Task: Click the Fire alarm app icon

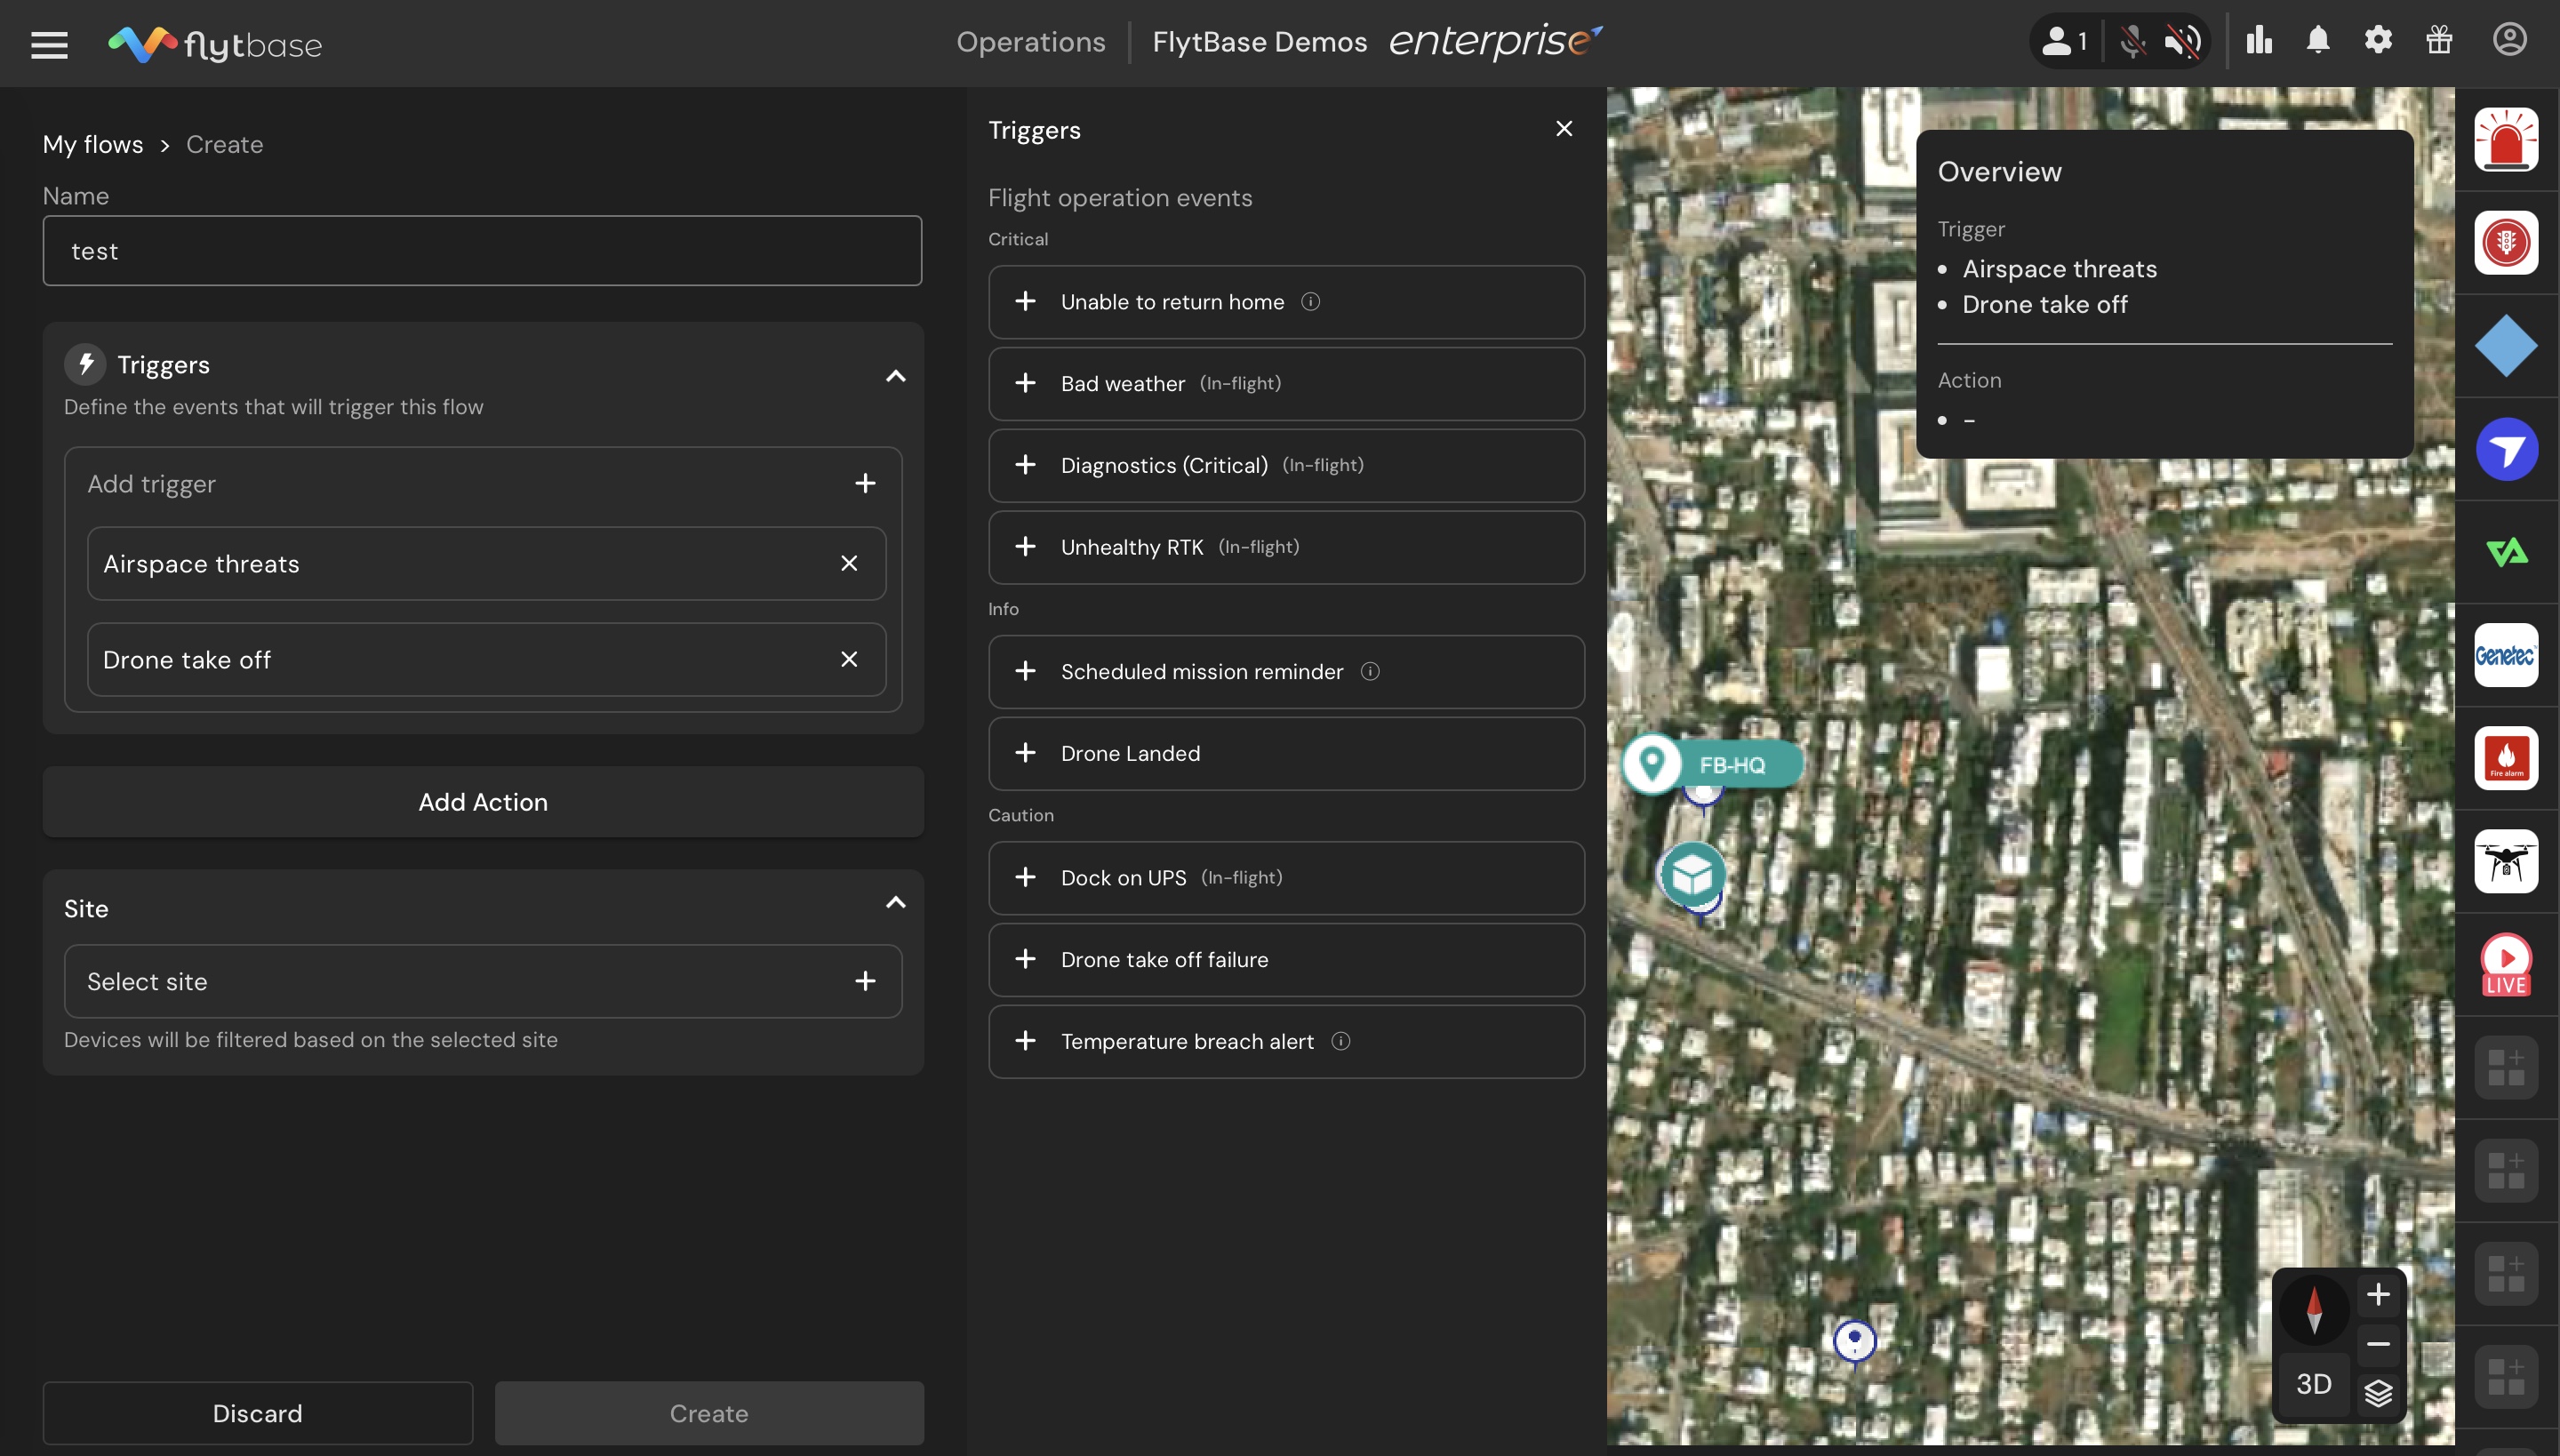Action: pyautogui.click(x=2505, y=758)
